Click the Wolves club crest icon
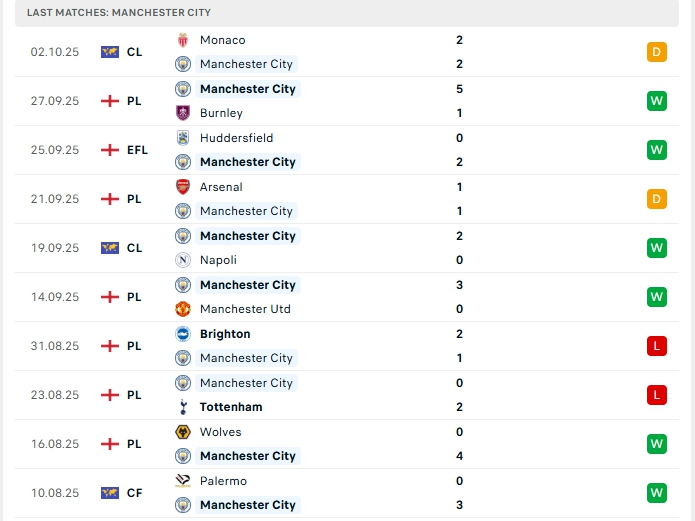Screen dimensions: 695x521 pos(182,432)
